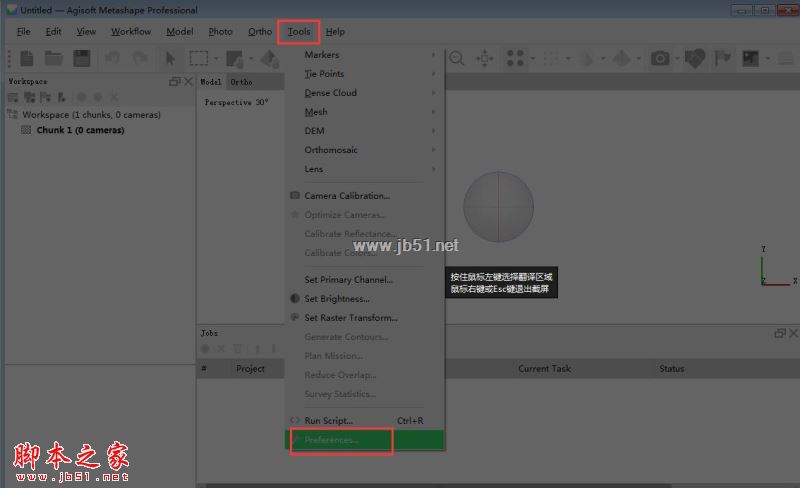Click the layered stack icon at toolbar end
The image size is (800, 488).
coord(786,59)
